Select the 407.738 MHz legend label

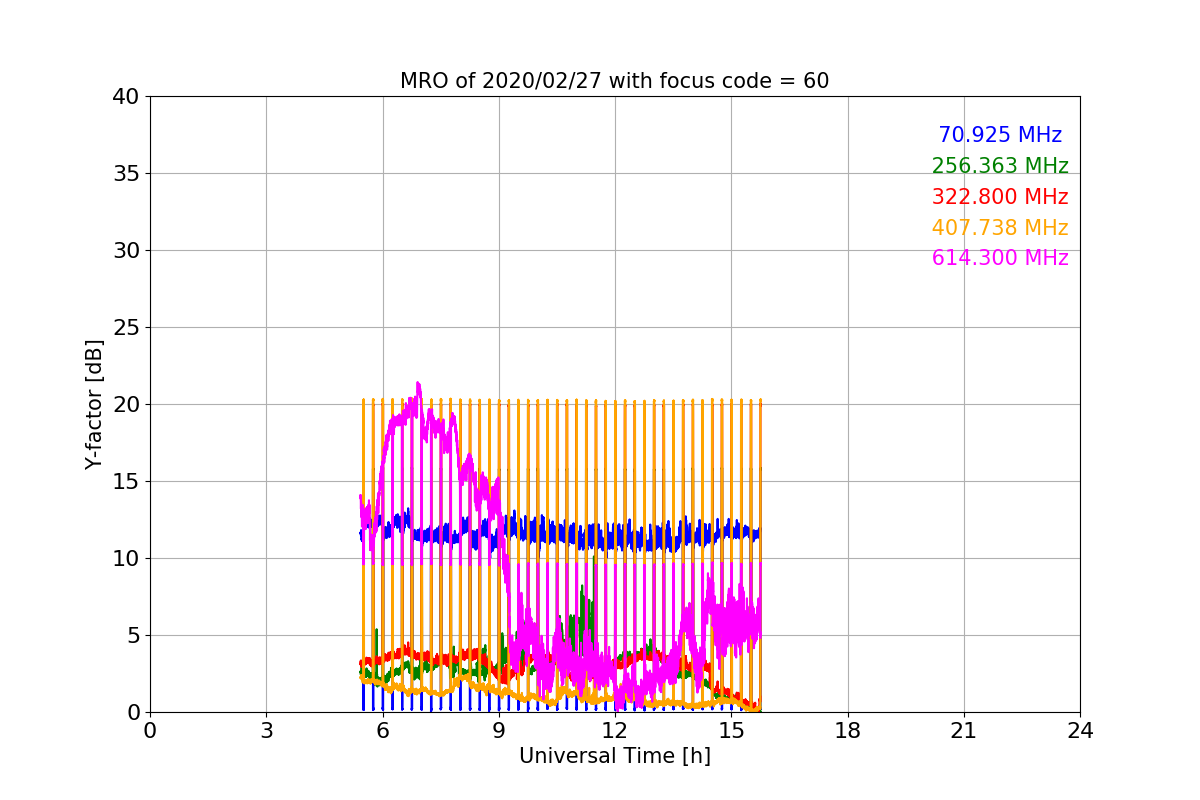click(x=1000, y=228)
